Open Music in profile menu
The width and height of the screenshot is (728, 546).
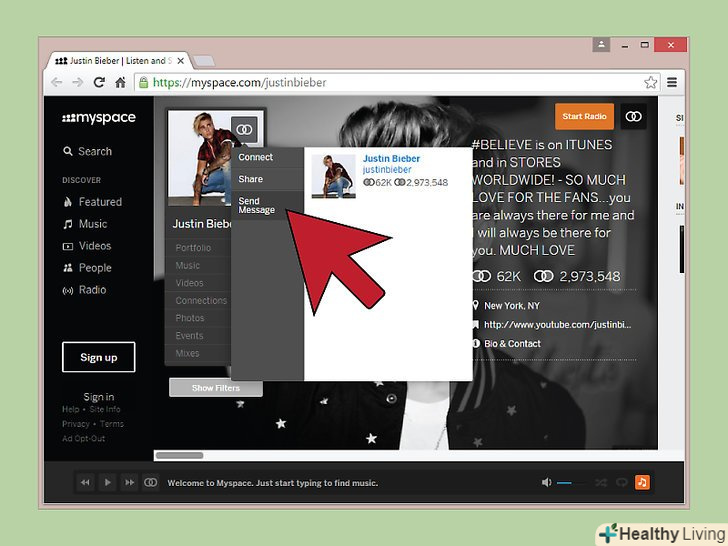pyautogui.click(x=188, y=266)
